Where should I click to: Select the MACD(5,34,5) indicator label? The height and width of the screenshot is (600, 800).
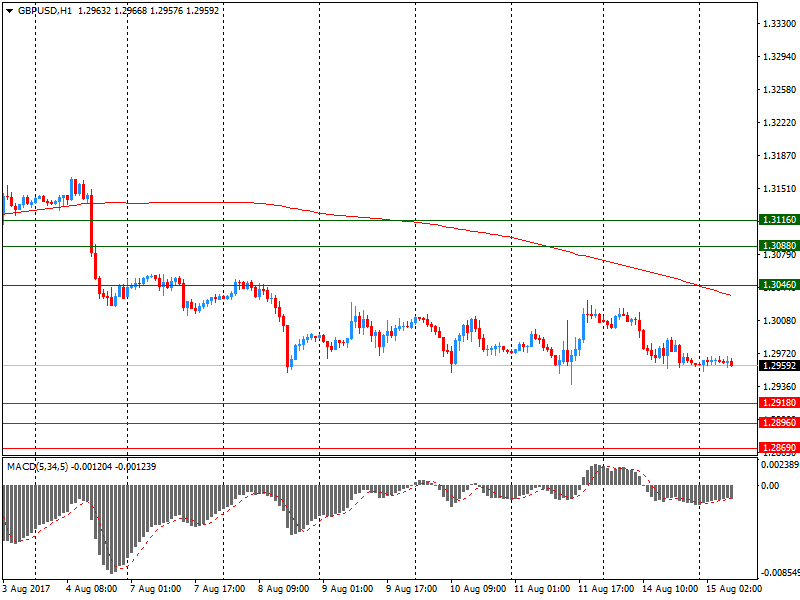(x=37, y=466)
